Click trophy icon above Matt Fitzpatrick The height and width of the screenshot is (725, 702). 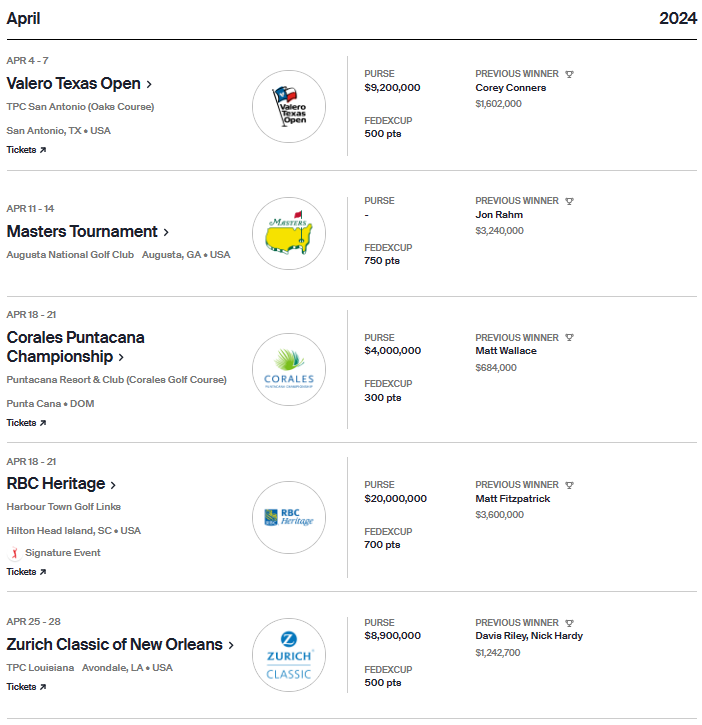click(569, 485)
